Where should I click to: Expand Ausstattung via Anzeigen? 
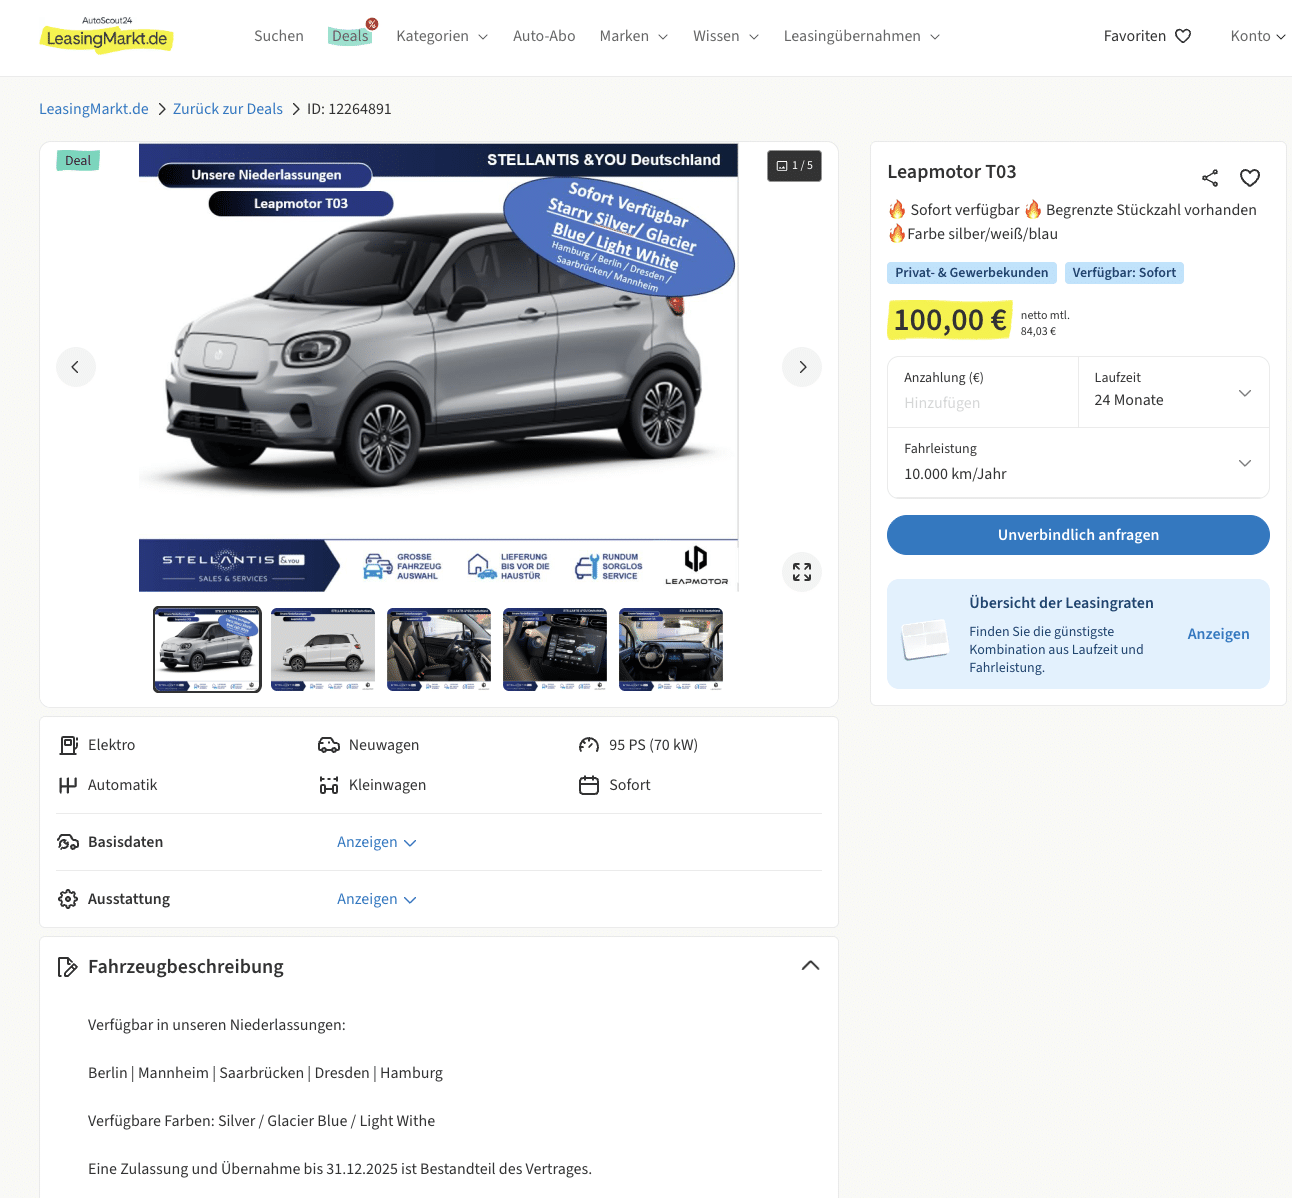tap(376, 899)
